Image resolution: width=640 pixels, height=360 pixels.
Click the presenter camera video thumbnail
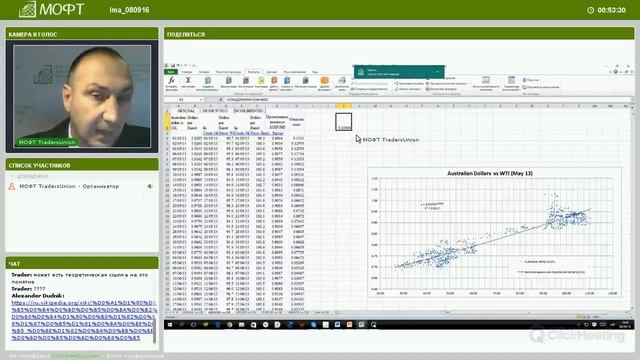pyautogui.click(x=82, y=96)
